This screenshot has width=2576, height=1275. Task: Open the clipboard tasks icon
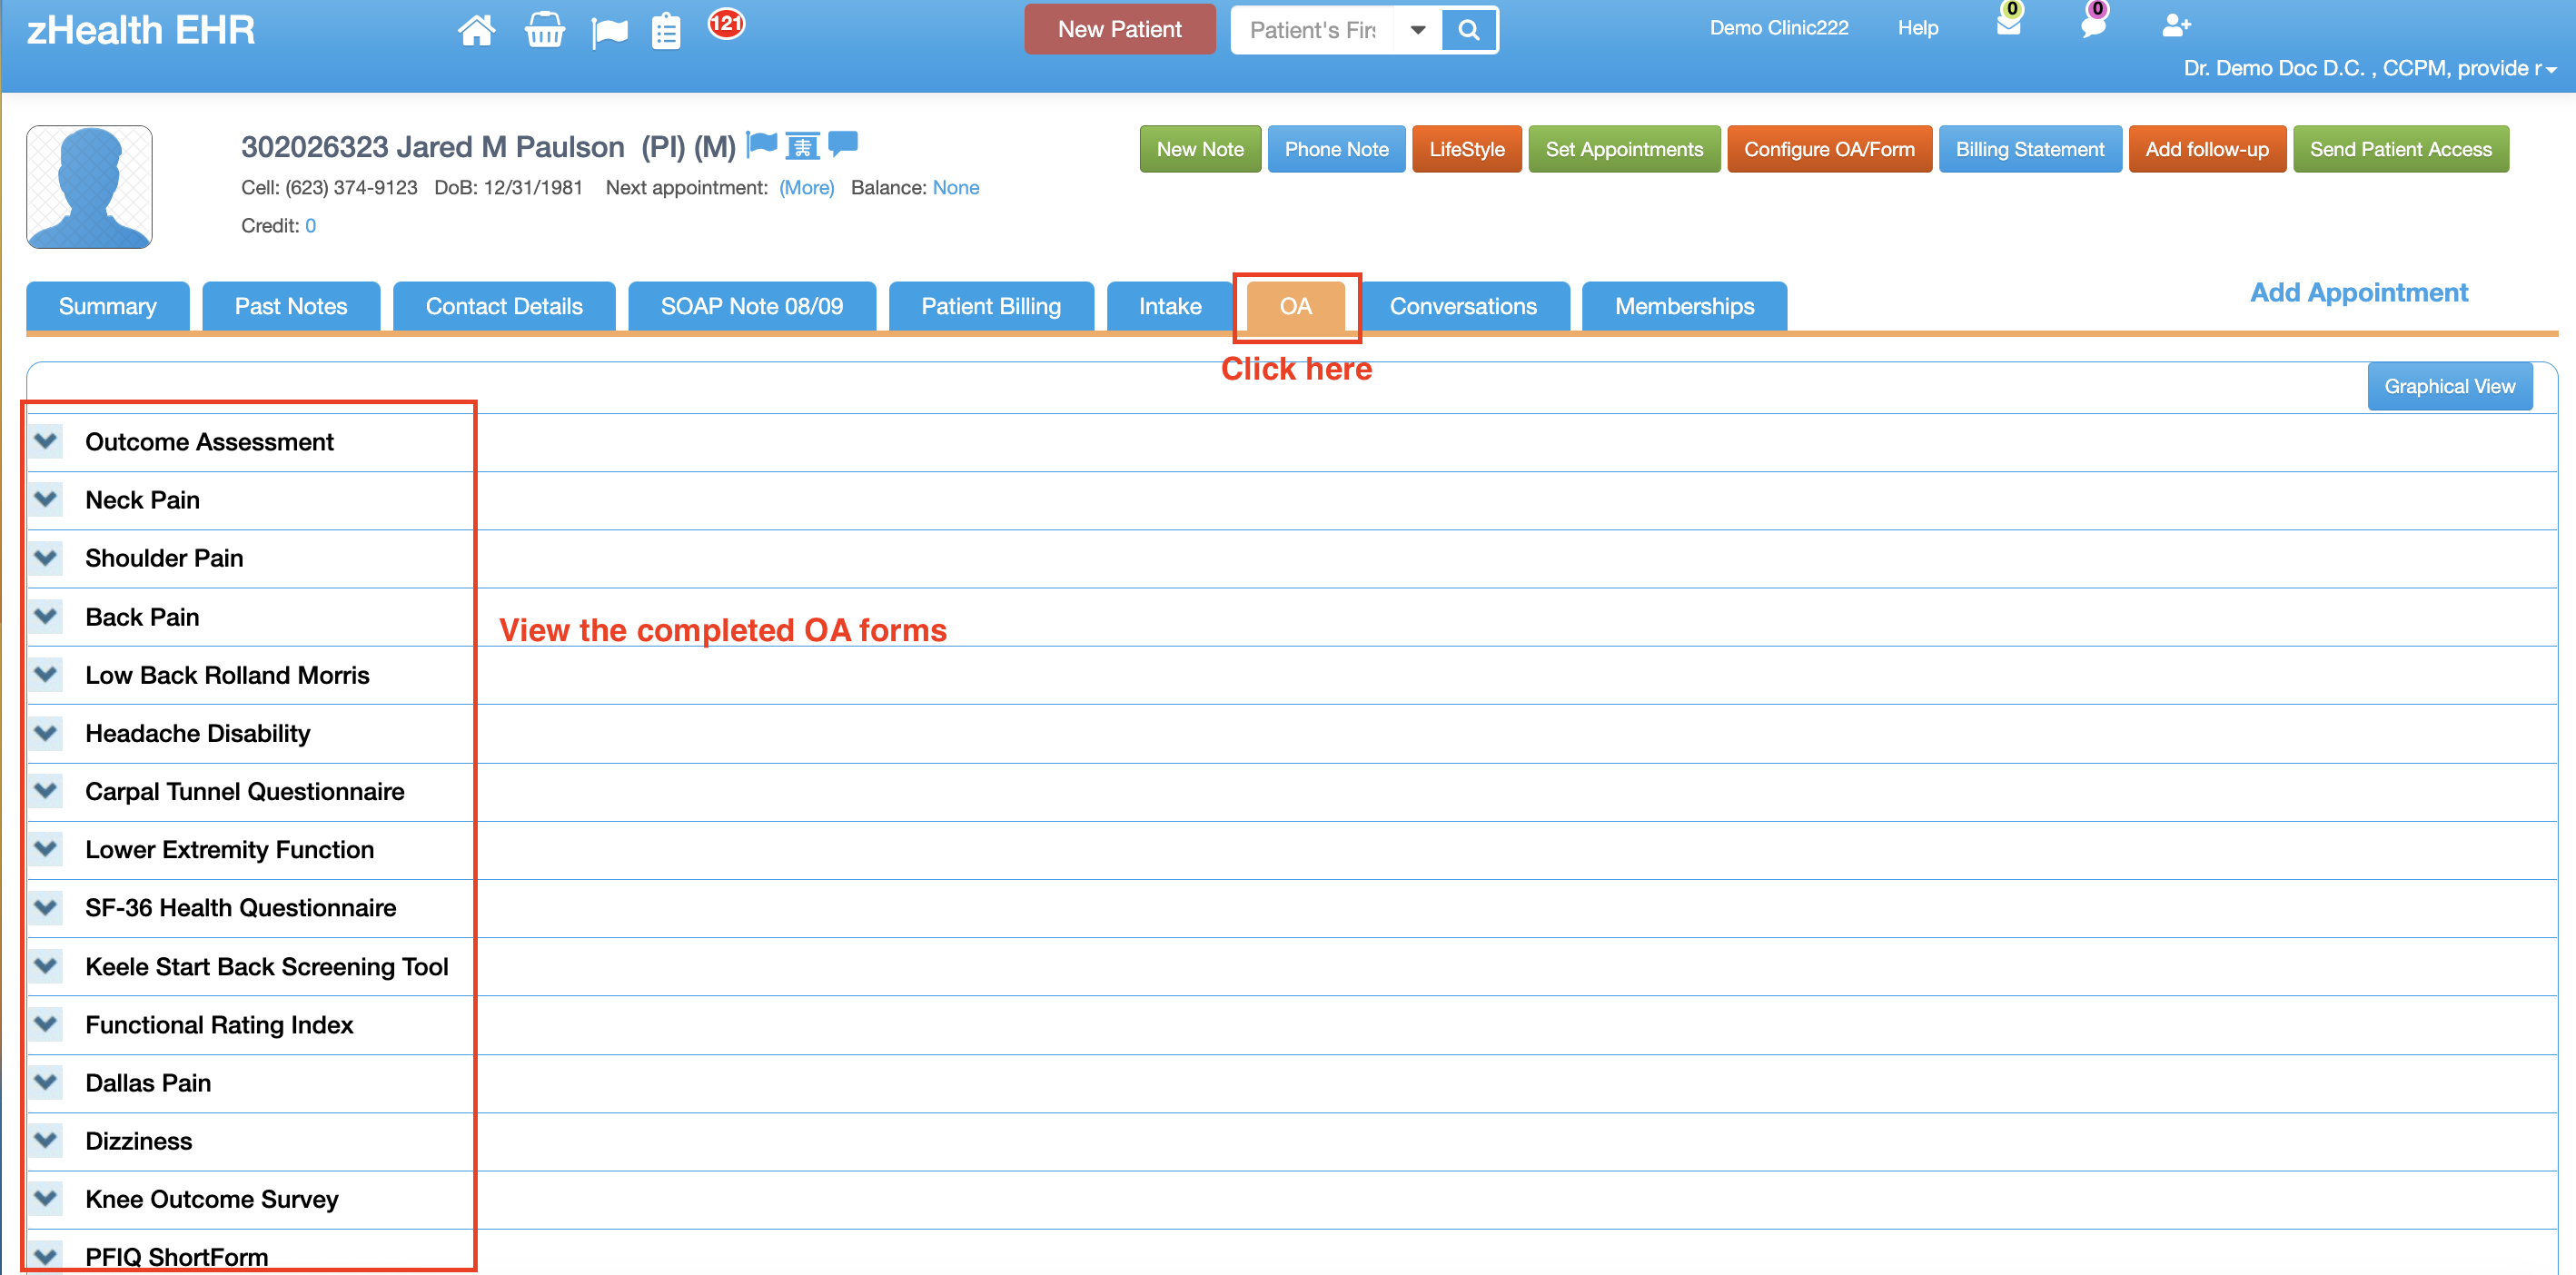point(666,31)
